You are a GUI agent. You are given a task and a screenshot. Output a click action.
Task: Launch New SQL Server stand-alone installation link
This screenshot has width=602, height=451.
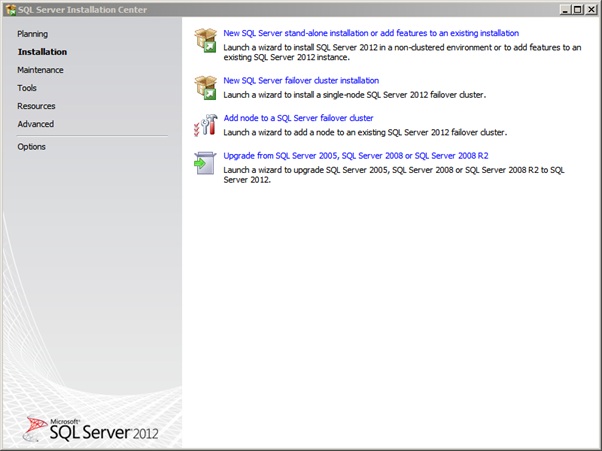click(371, 33)
